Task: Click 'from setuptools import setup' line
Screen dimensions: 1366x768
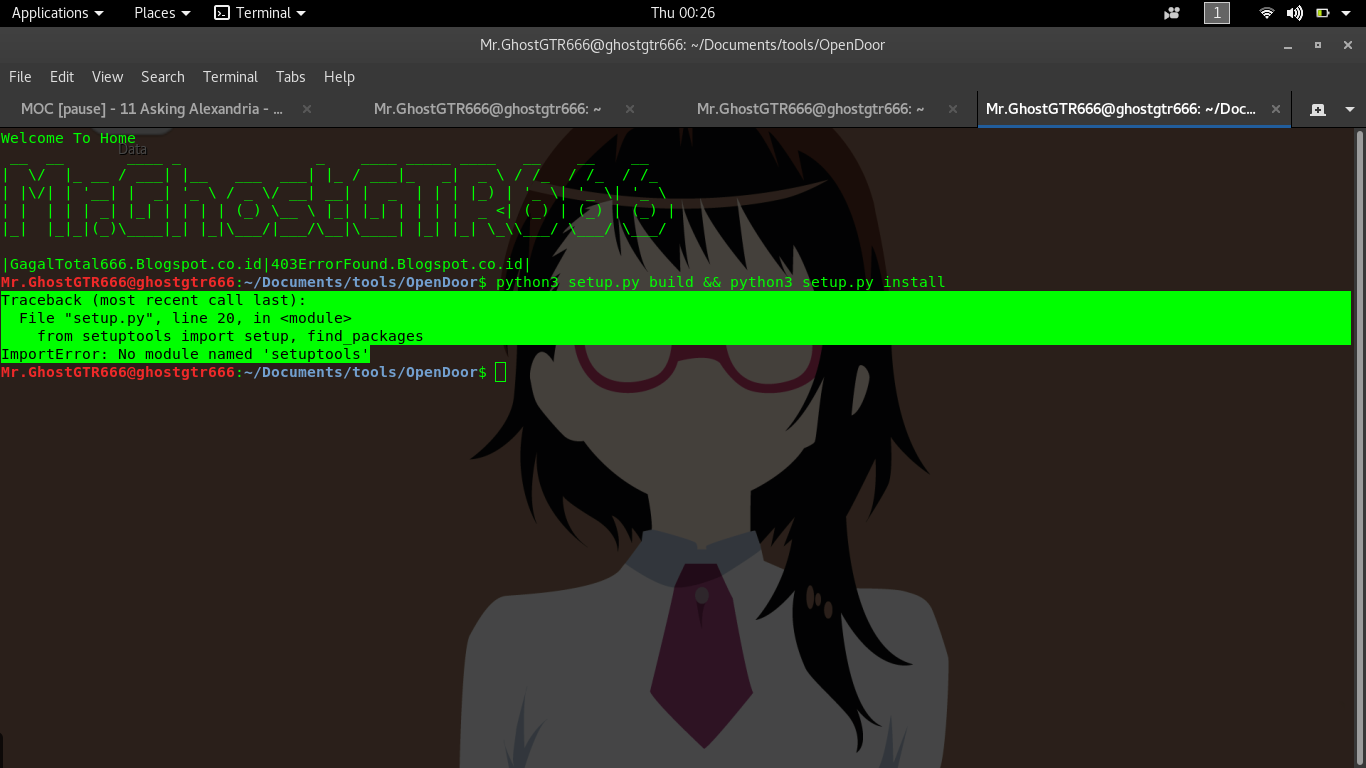Action: pos(230,336)
